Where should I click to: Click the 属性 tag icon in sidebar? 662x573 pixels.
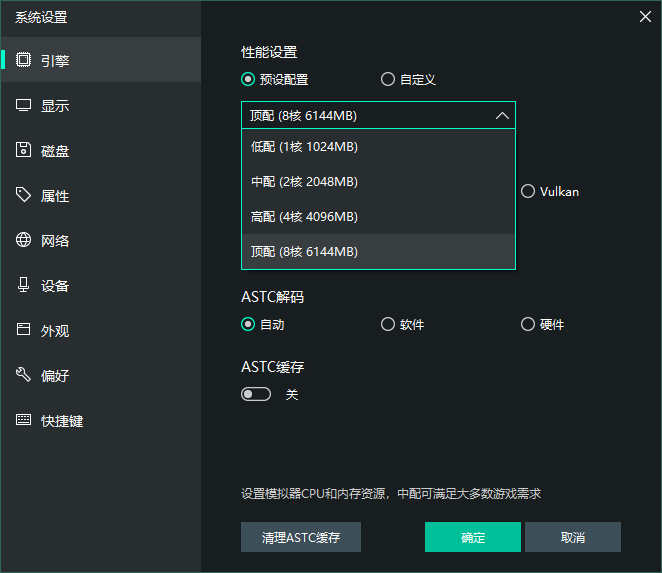tap(23, 195)
